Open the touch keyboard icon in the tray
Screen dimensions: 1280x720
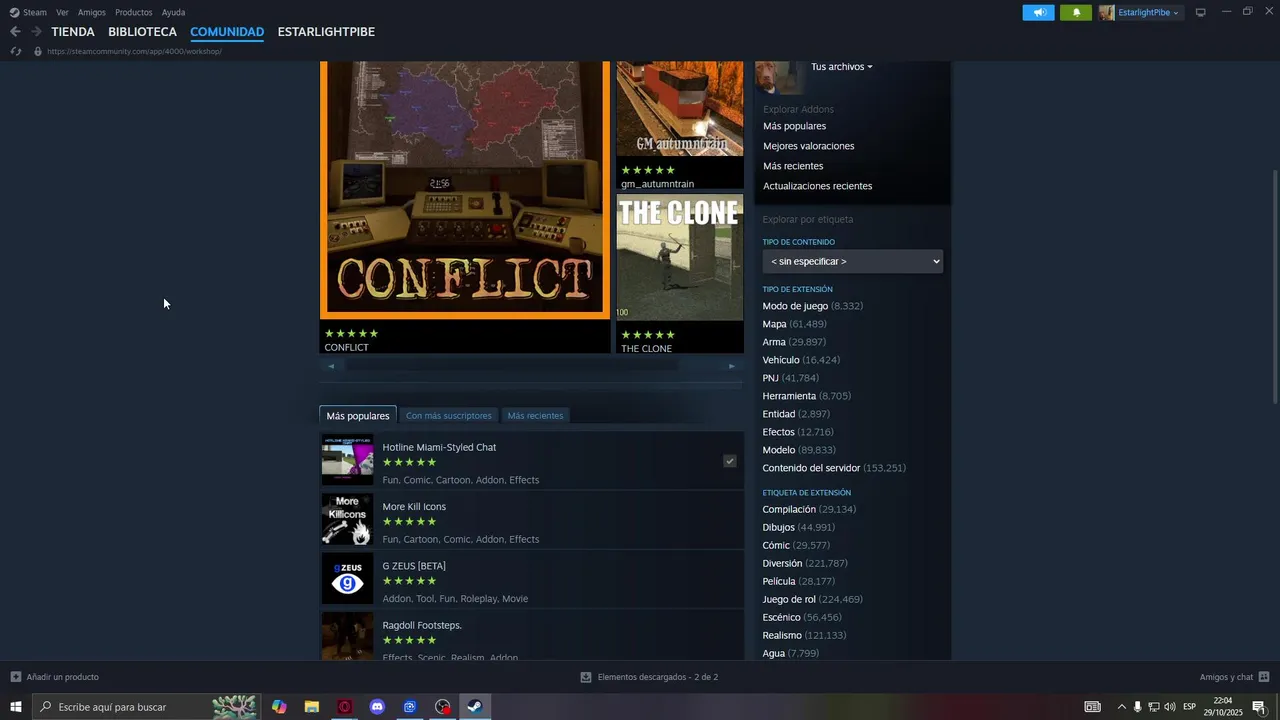coord(1093,707)
